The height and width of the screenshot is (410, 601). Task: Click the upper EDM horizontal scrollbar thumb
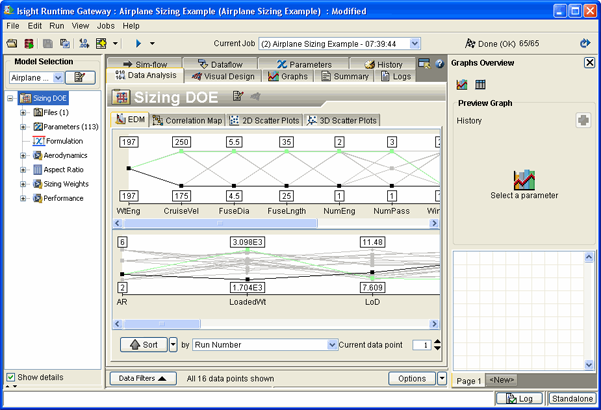(x=220, y=223)
